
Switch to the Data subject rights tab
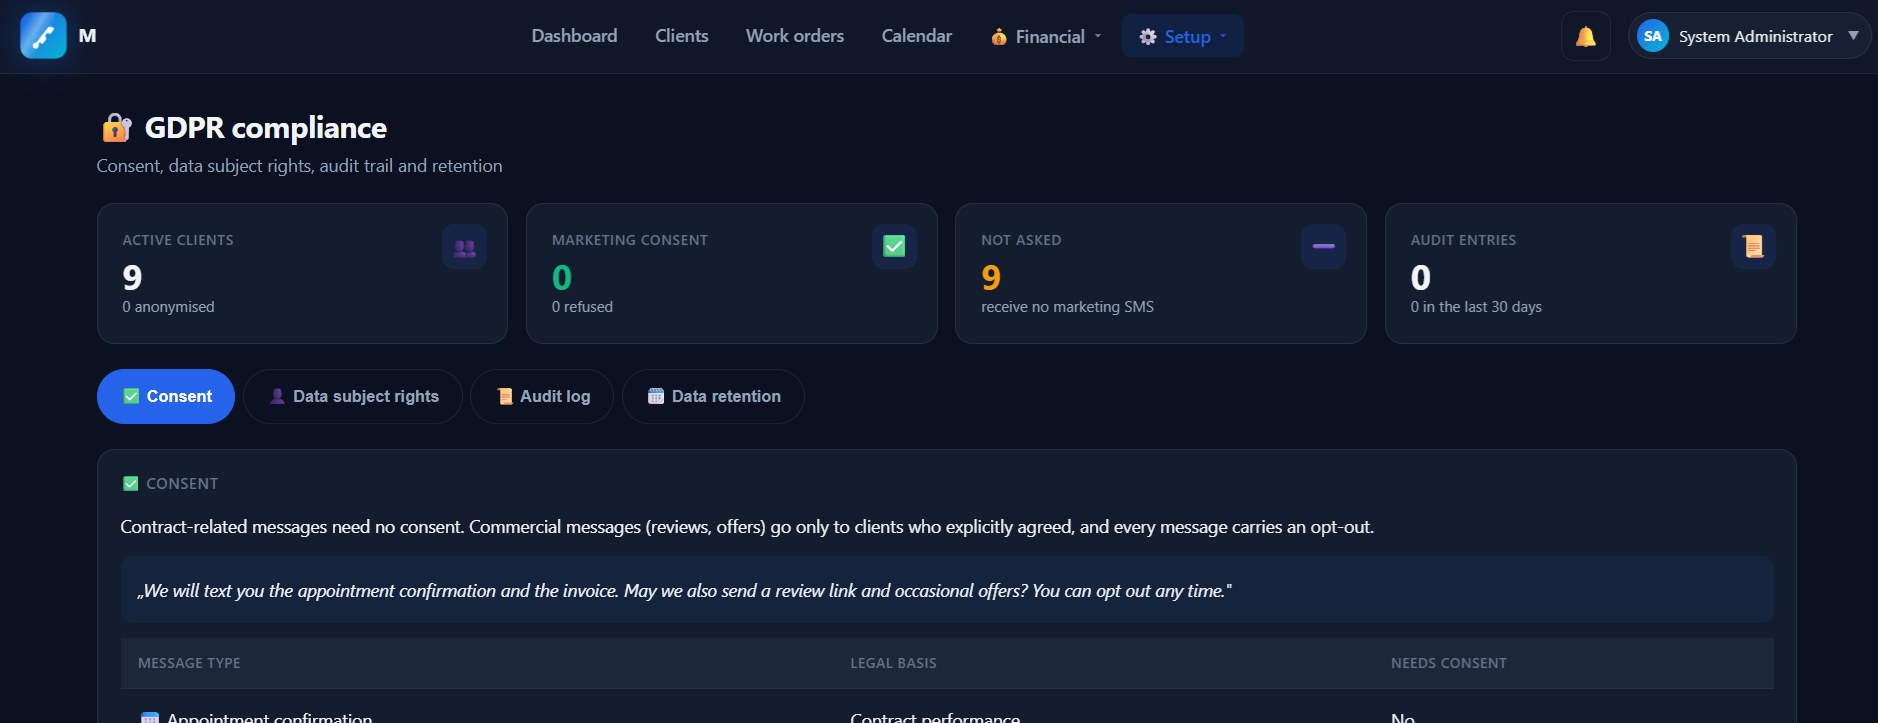click(353, 397)
